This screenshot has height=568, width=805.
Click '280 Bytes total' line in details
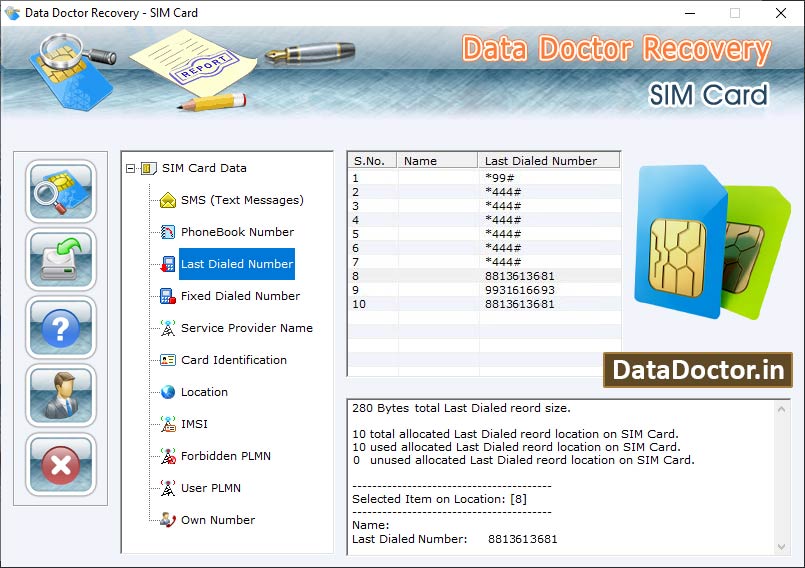[x=461, y=408]
